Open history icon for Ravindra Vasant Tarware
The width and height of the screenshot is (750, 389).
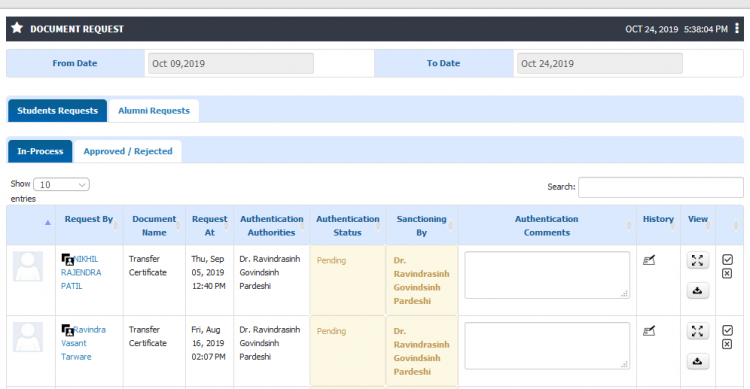click(x=649, y=331)
